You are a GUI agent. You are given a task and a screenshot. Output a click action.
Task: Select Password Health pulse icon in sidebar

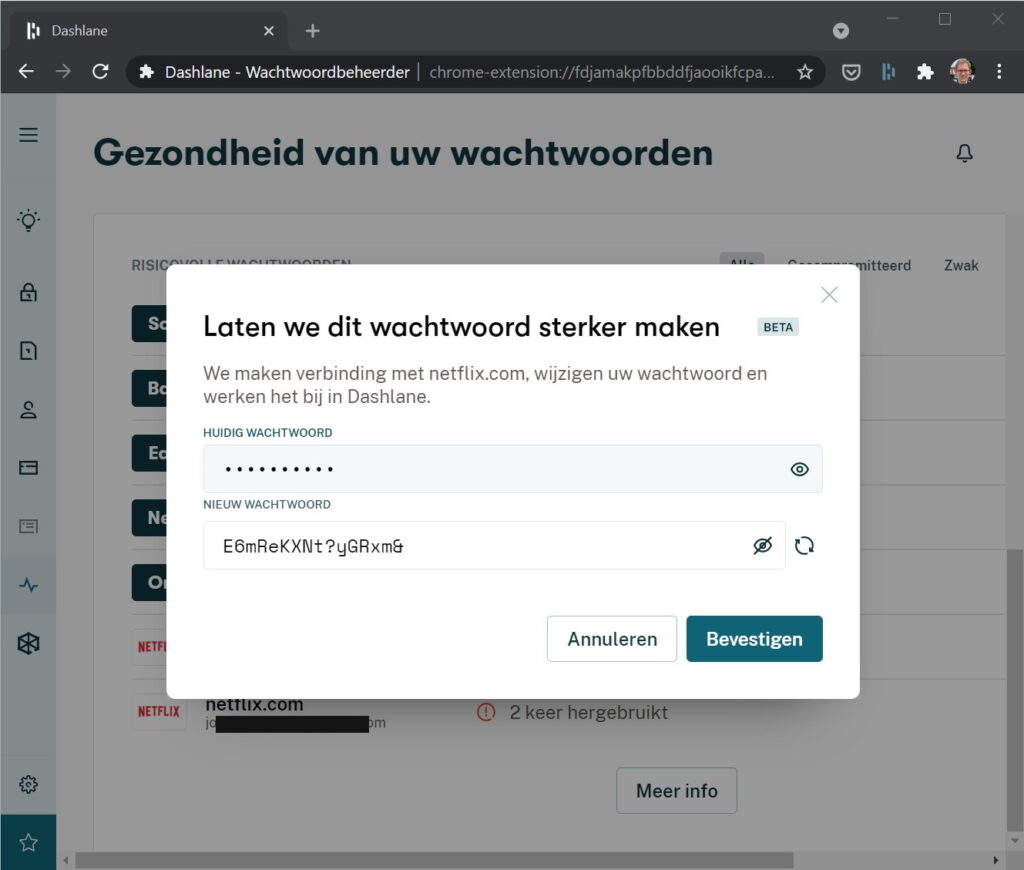[x=28, y=585]
